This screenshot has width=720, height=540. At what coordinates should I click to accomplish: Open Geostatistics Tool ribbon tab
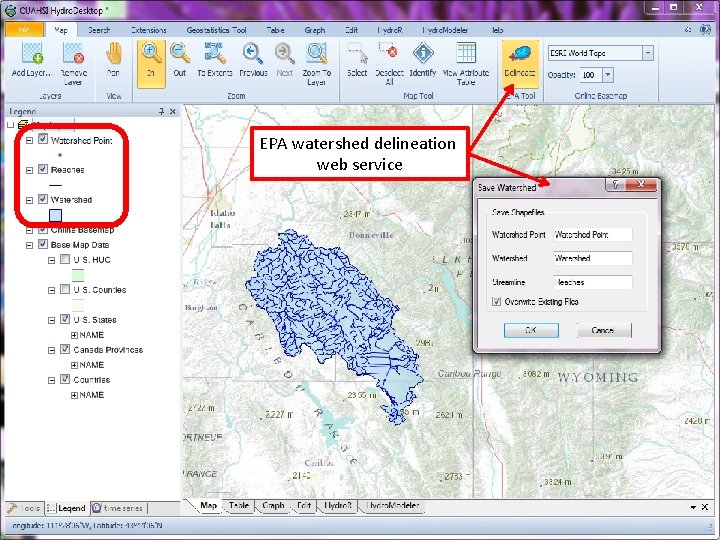click(216, 30)
